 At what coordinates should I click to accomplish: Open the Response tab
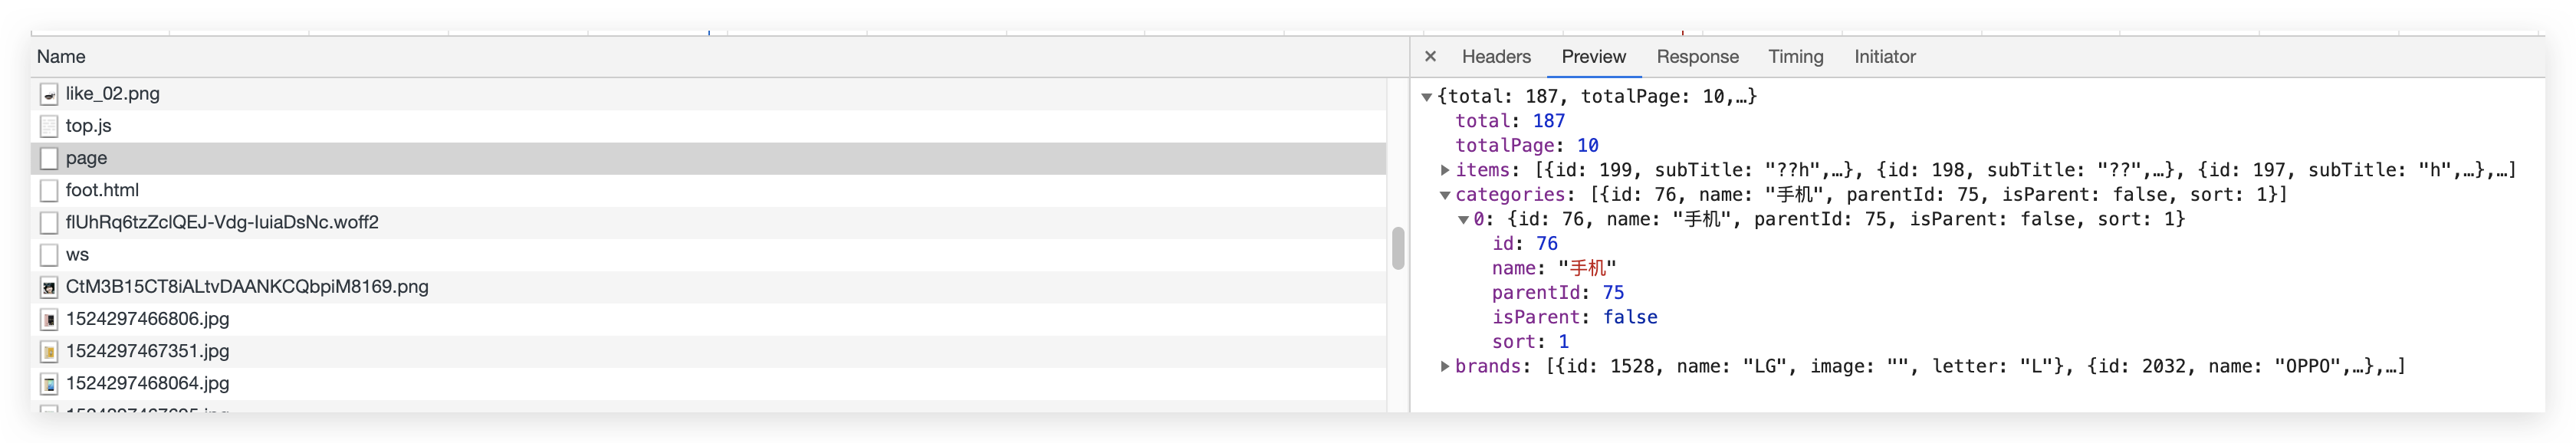[x=1697, y=57]
